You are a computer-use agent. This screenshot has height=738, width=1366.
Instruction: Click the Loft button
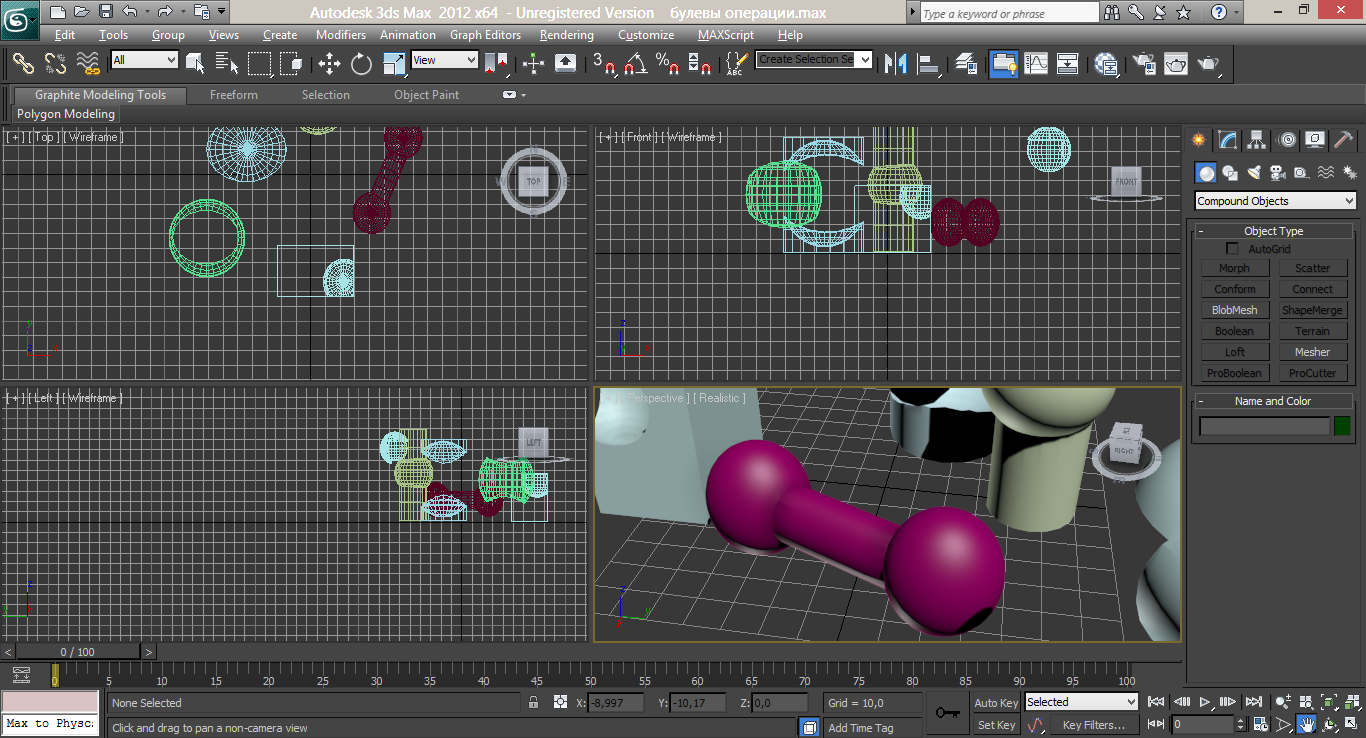coord(1234,352)
